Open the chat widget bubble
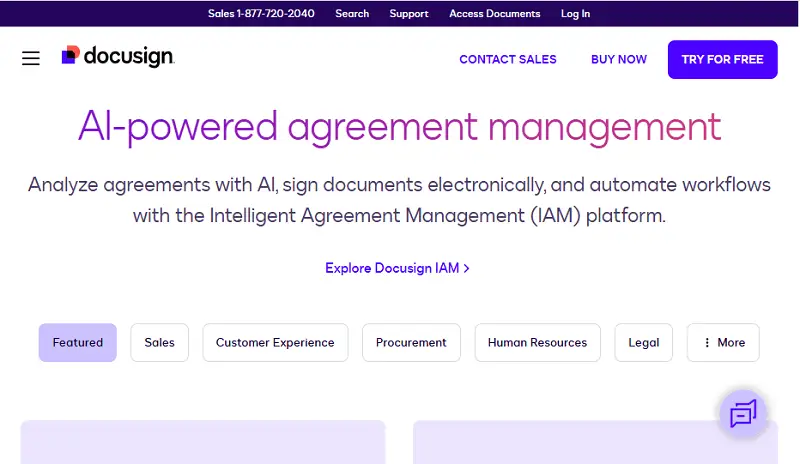Image resolution: width=800 pixels, height=464 pixels. [743, 414]
